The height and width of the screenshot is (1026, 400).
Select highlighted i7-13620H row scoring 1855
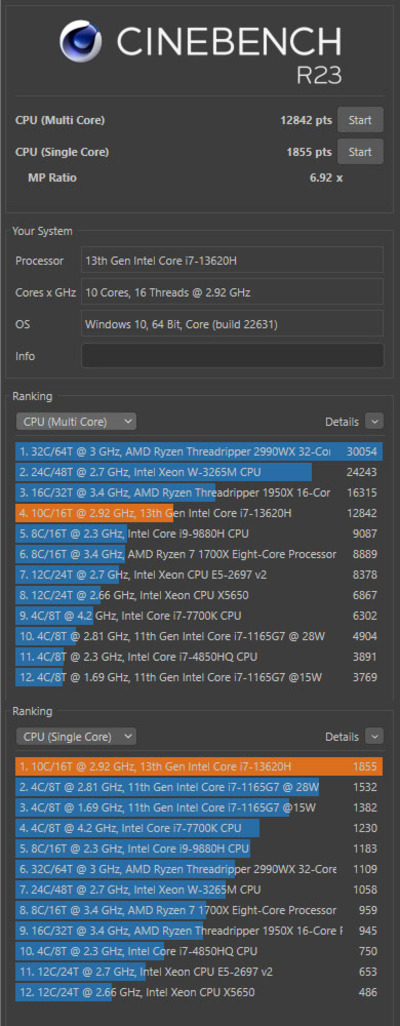point(199,766)
